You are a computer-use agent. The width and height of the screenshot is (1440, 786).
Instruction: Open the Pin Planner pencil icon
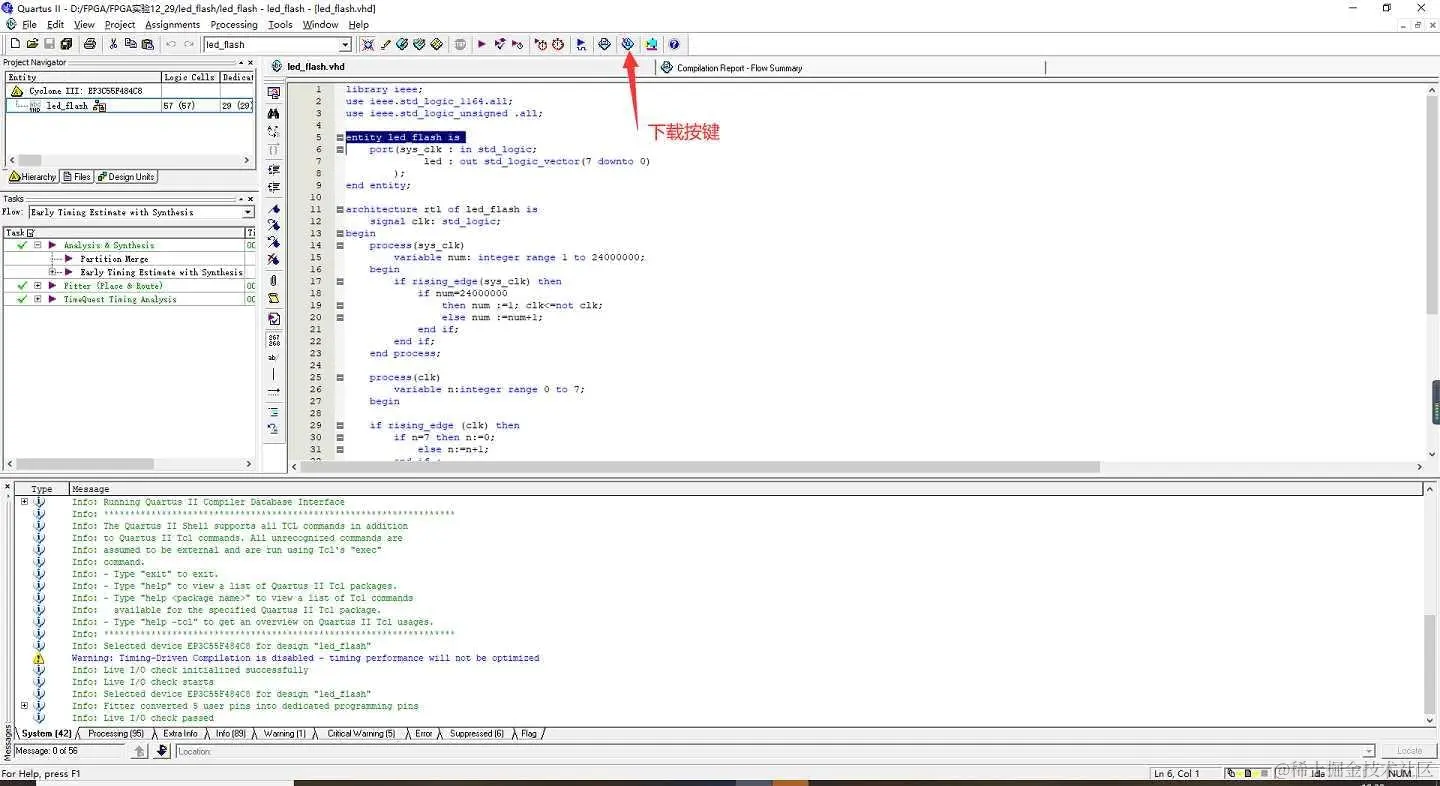385,44
